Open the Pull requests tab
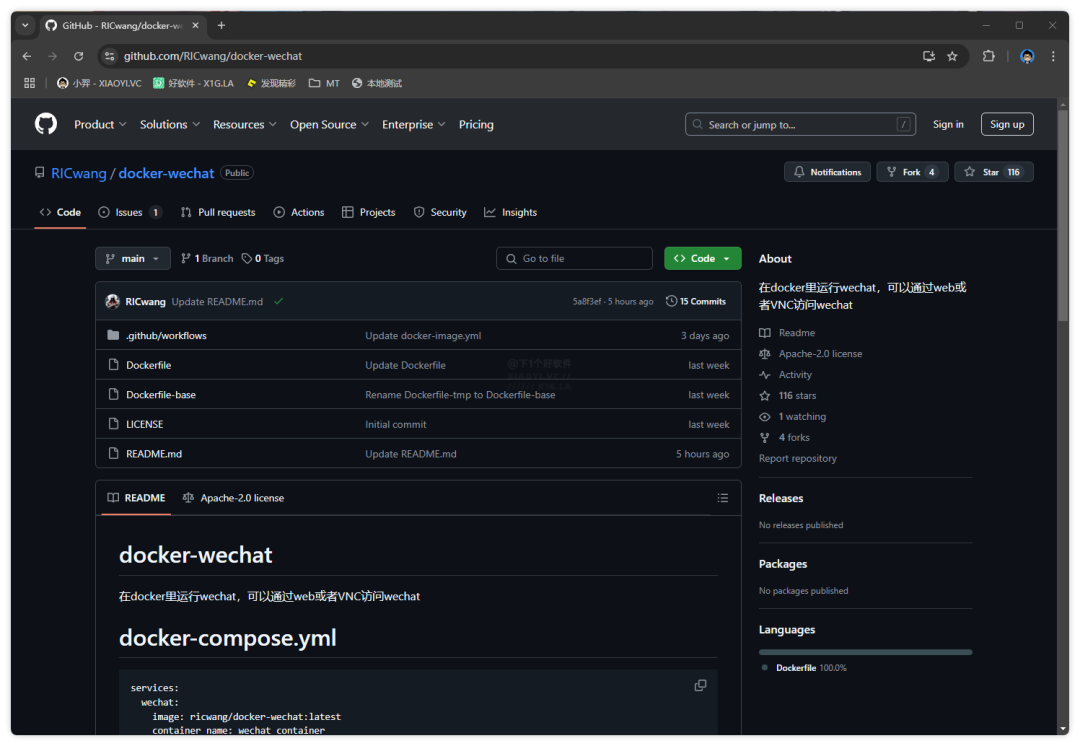This screenshot has width=1080, height=746. point(218,212)
